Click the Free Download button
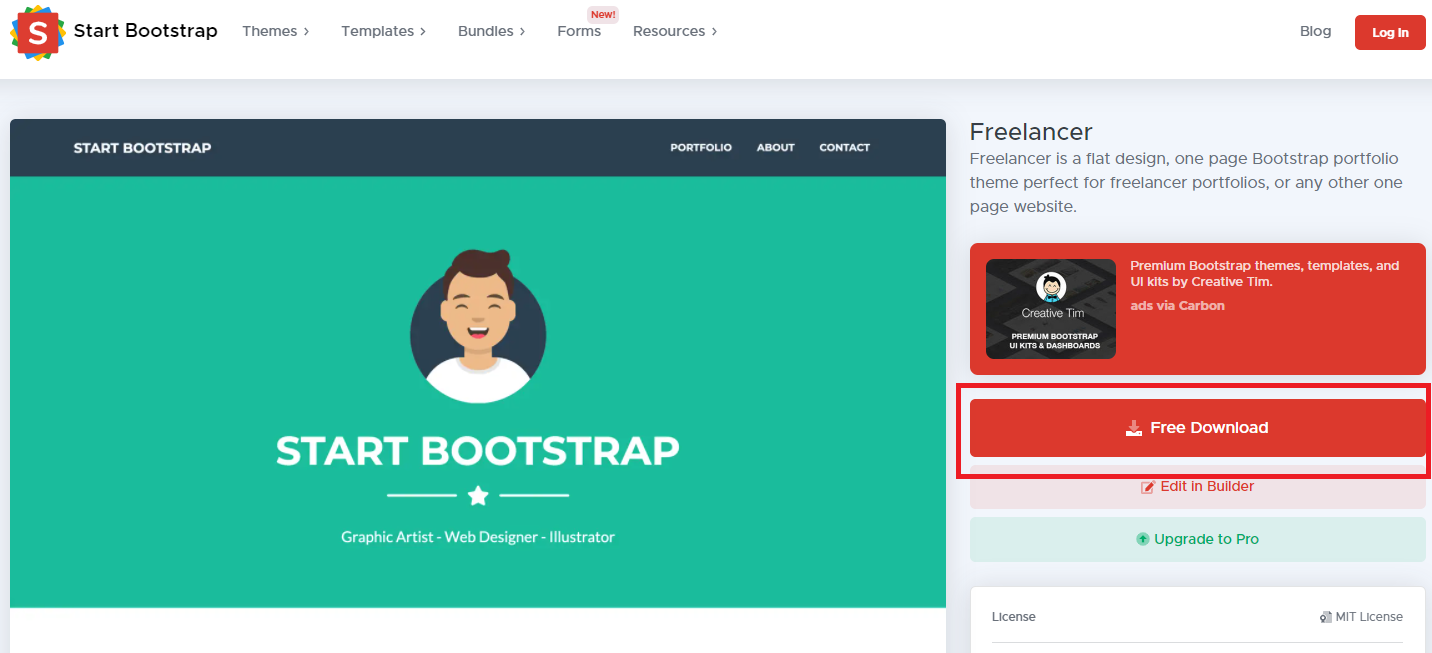The width and height of the screenshot is (1432, 653). tap(1198, 428)
